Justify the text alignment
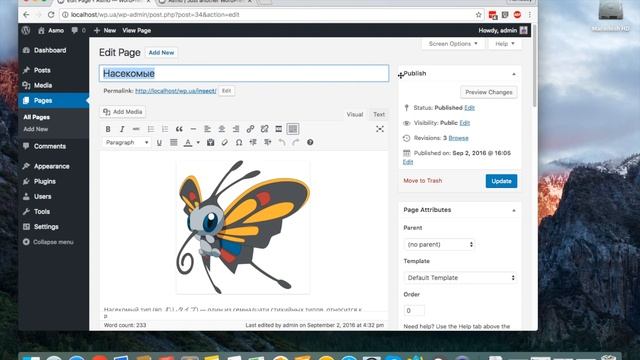The width and height of the screenshot is (640, 360). coord(173,142)
